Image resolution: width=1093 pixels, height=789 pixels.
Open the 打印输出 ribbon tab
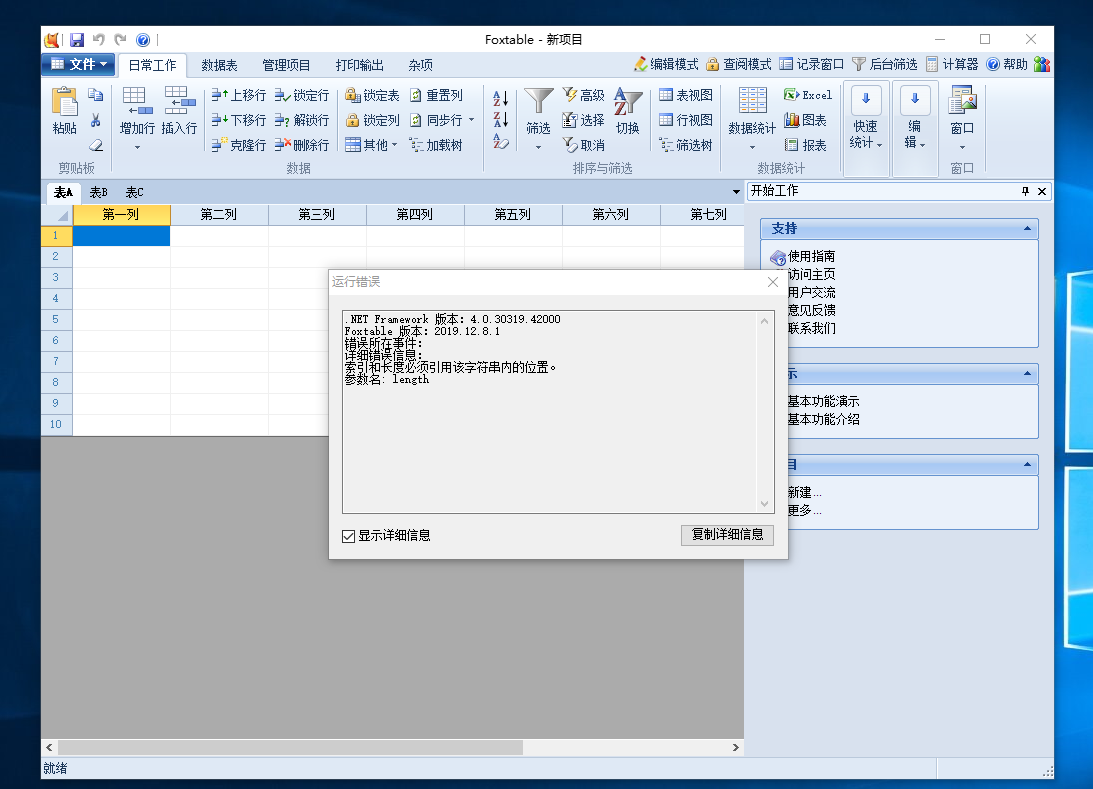(x=359, y=66)
